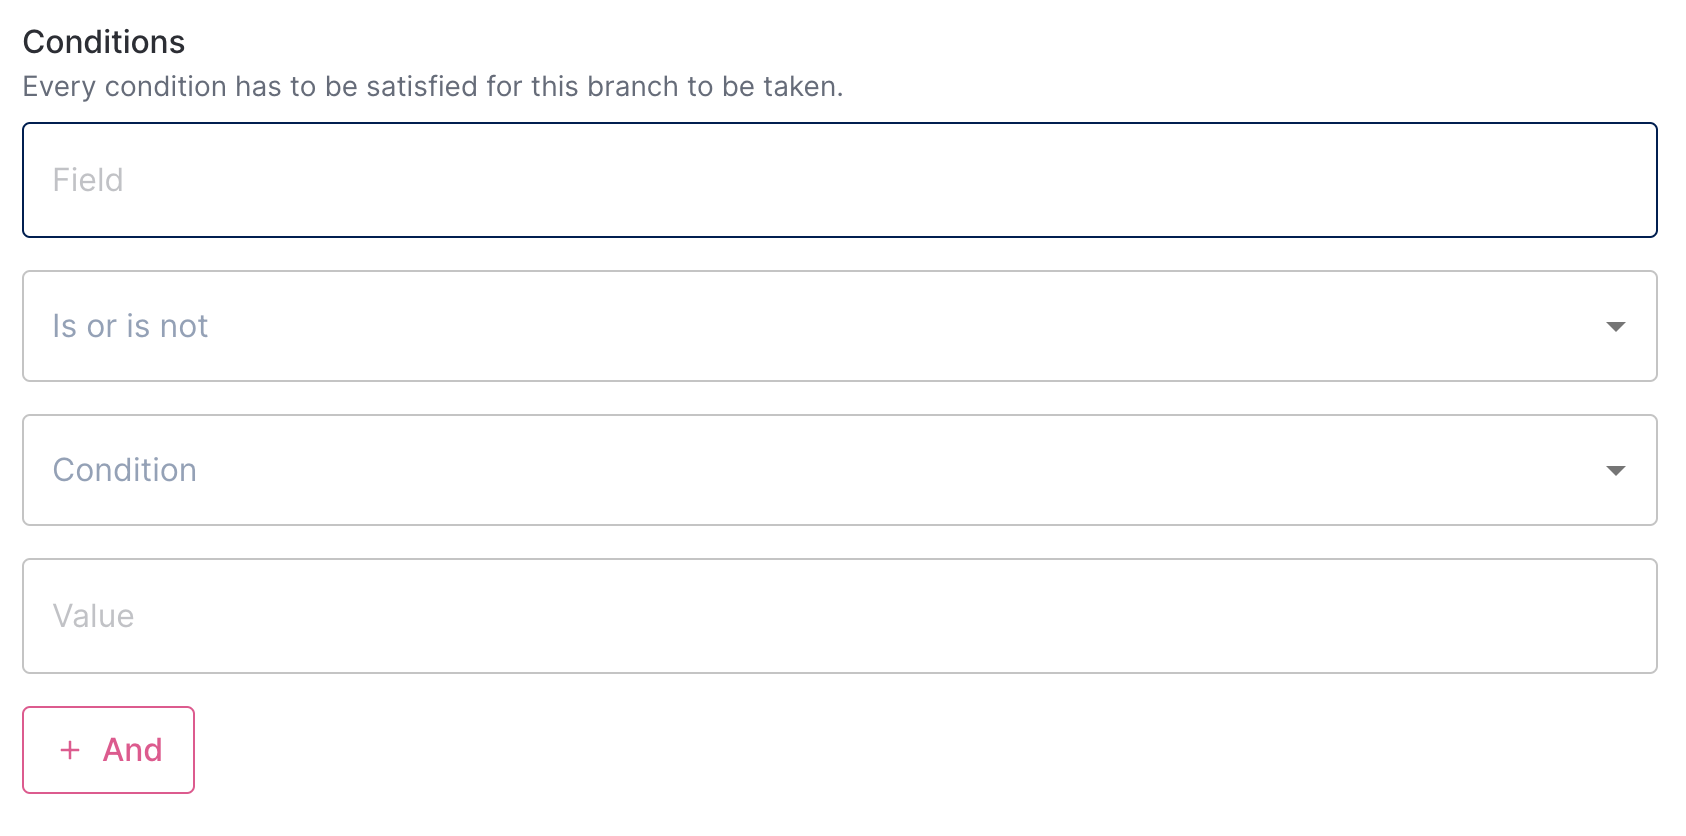Click the plus icon on the And button

[70, 750]
